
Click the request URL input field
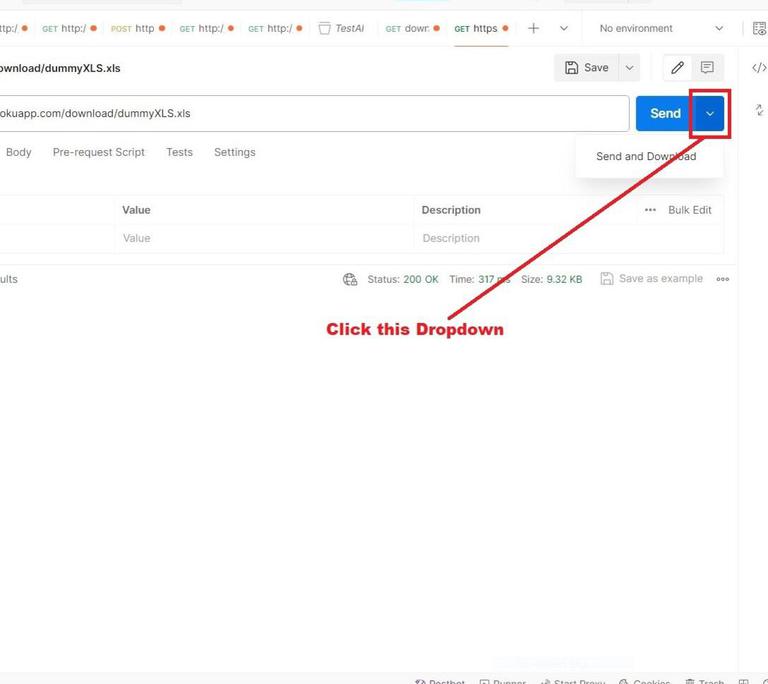click(x=314, y=114)
